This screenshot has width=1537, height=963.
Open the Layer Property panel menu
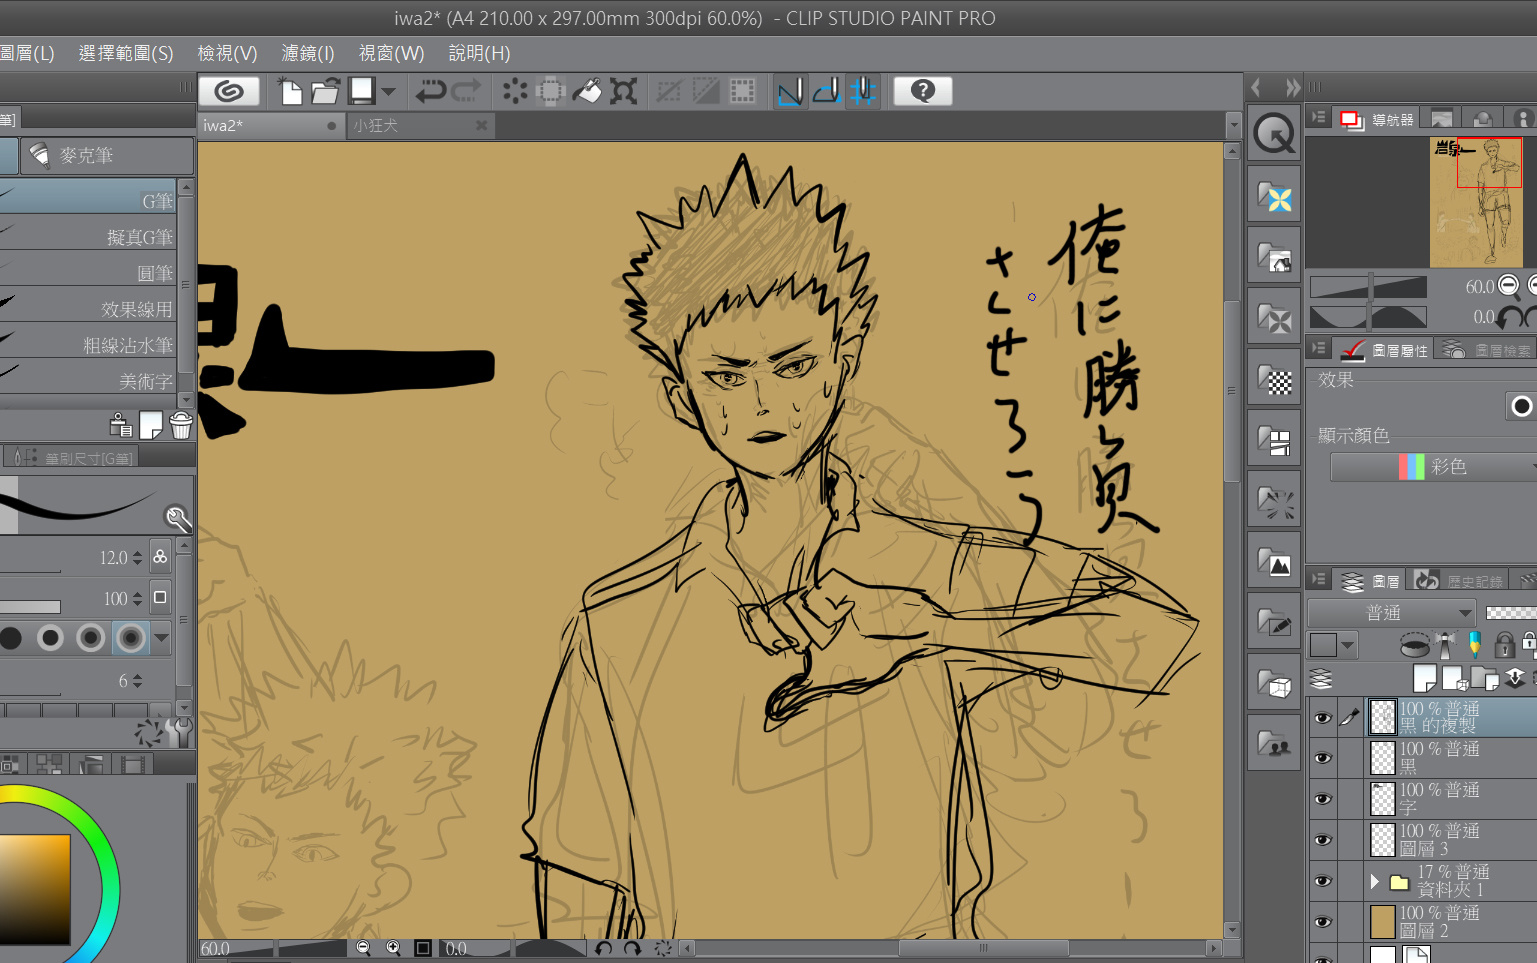(1319, 348)
